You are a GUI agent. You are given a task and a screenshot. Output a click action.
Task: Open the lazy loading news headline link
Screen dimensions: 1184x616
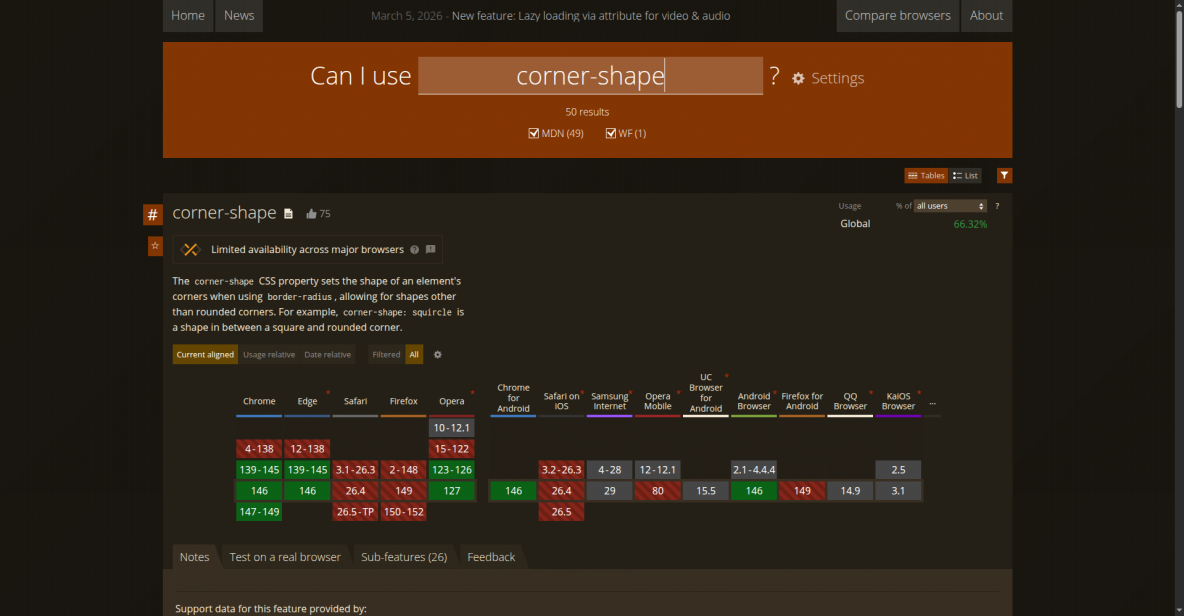click(590, 16)
